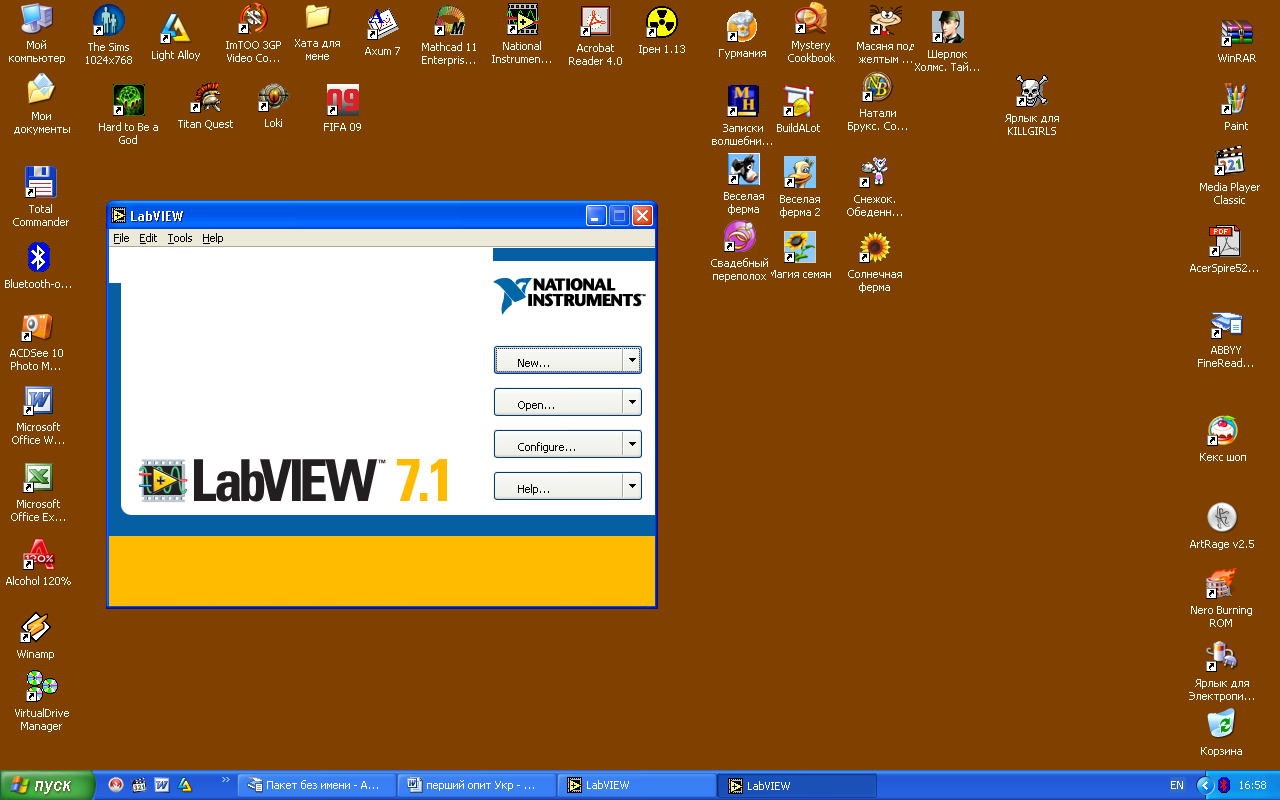Select the ACDSee 10 Photo Manager icon

[x=37, y=342]
